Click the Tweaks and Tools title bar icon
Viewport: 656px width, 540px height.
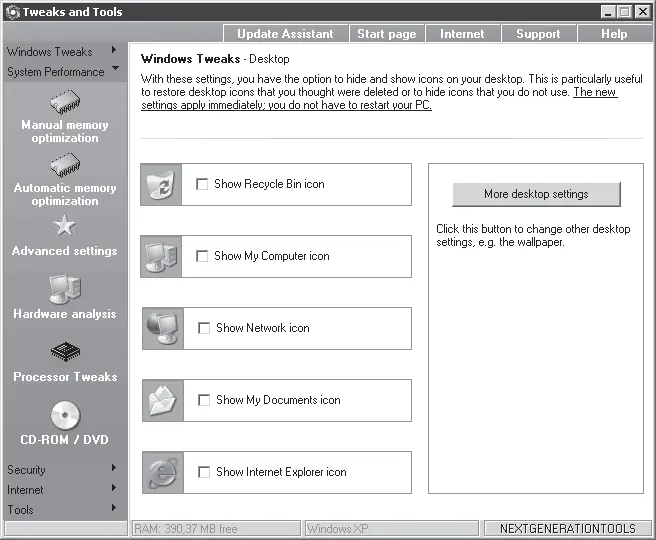(13, 12)
